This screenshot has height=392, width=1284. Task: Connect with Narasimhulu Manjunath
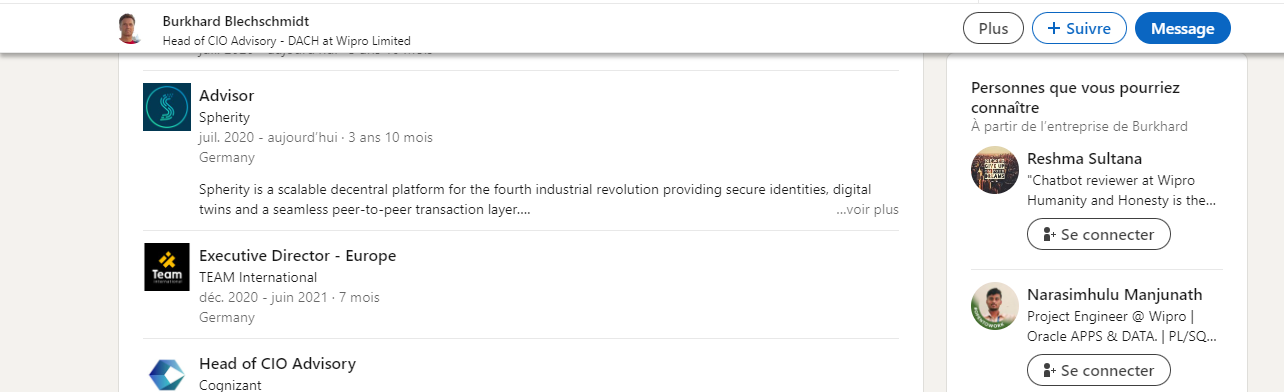coord(1099,370)
